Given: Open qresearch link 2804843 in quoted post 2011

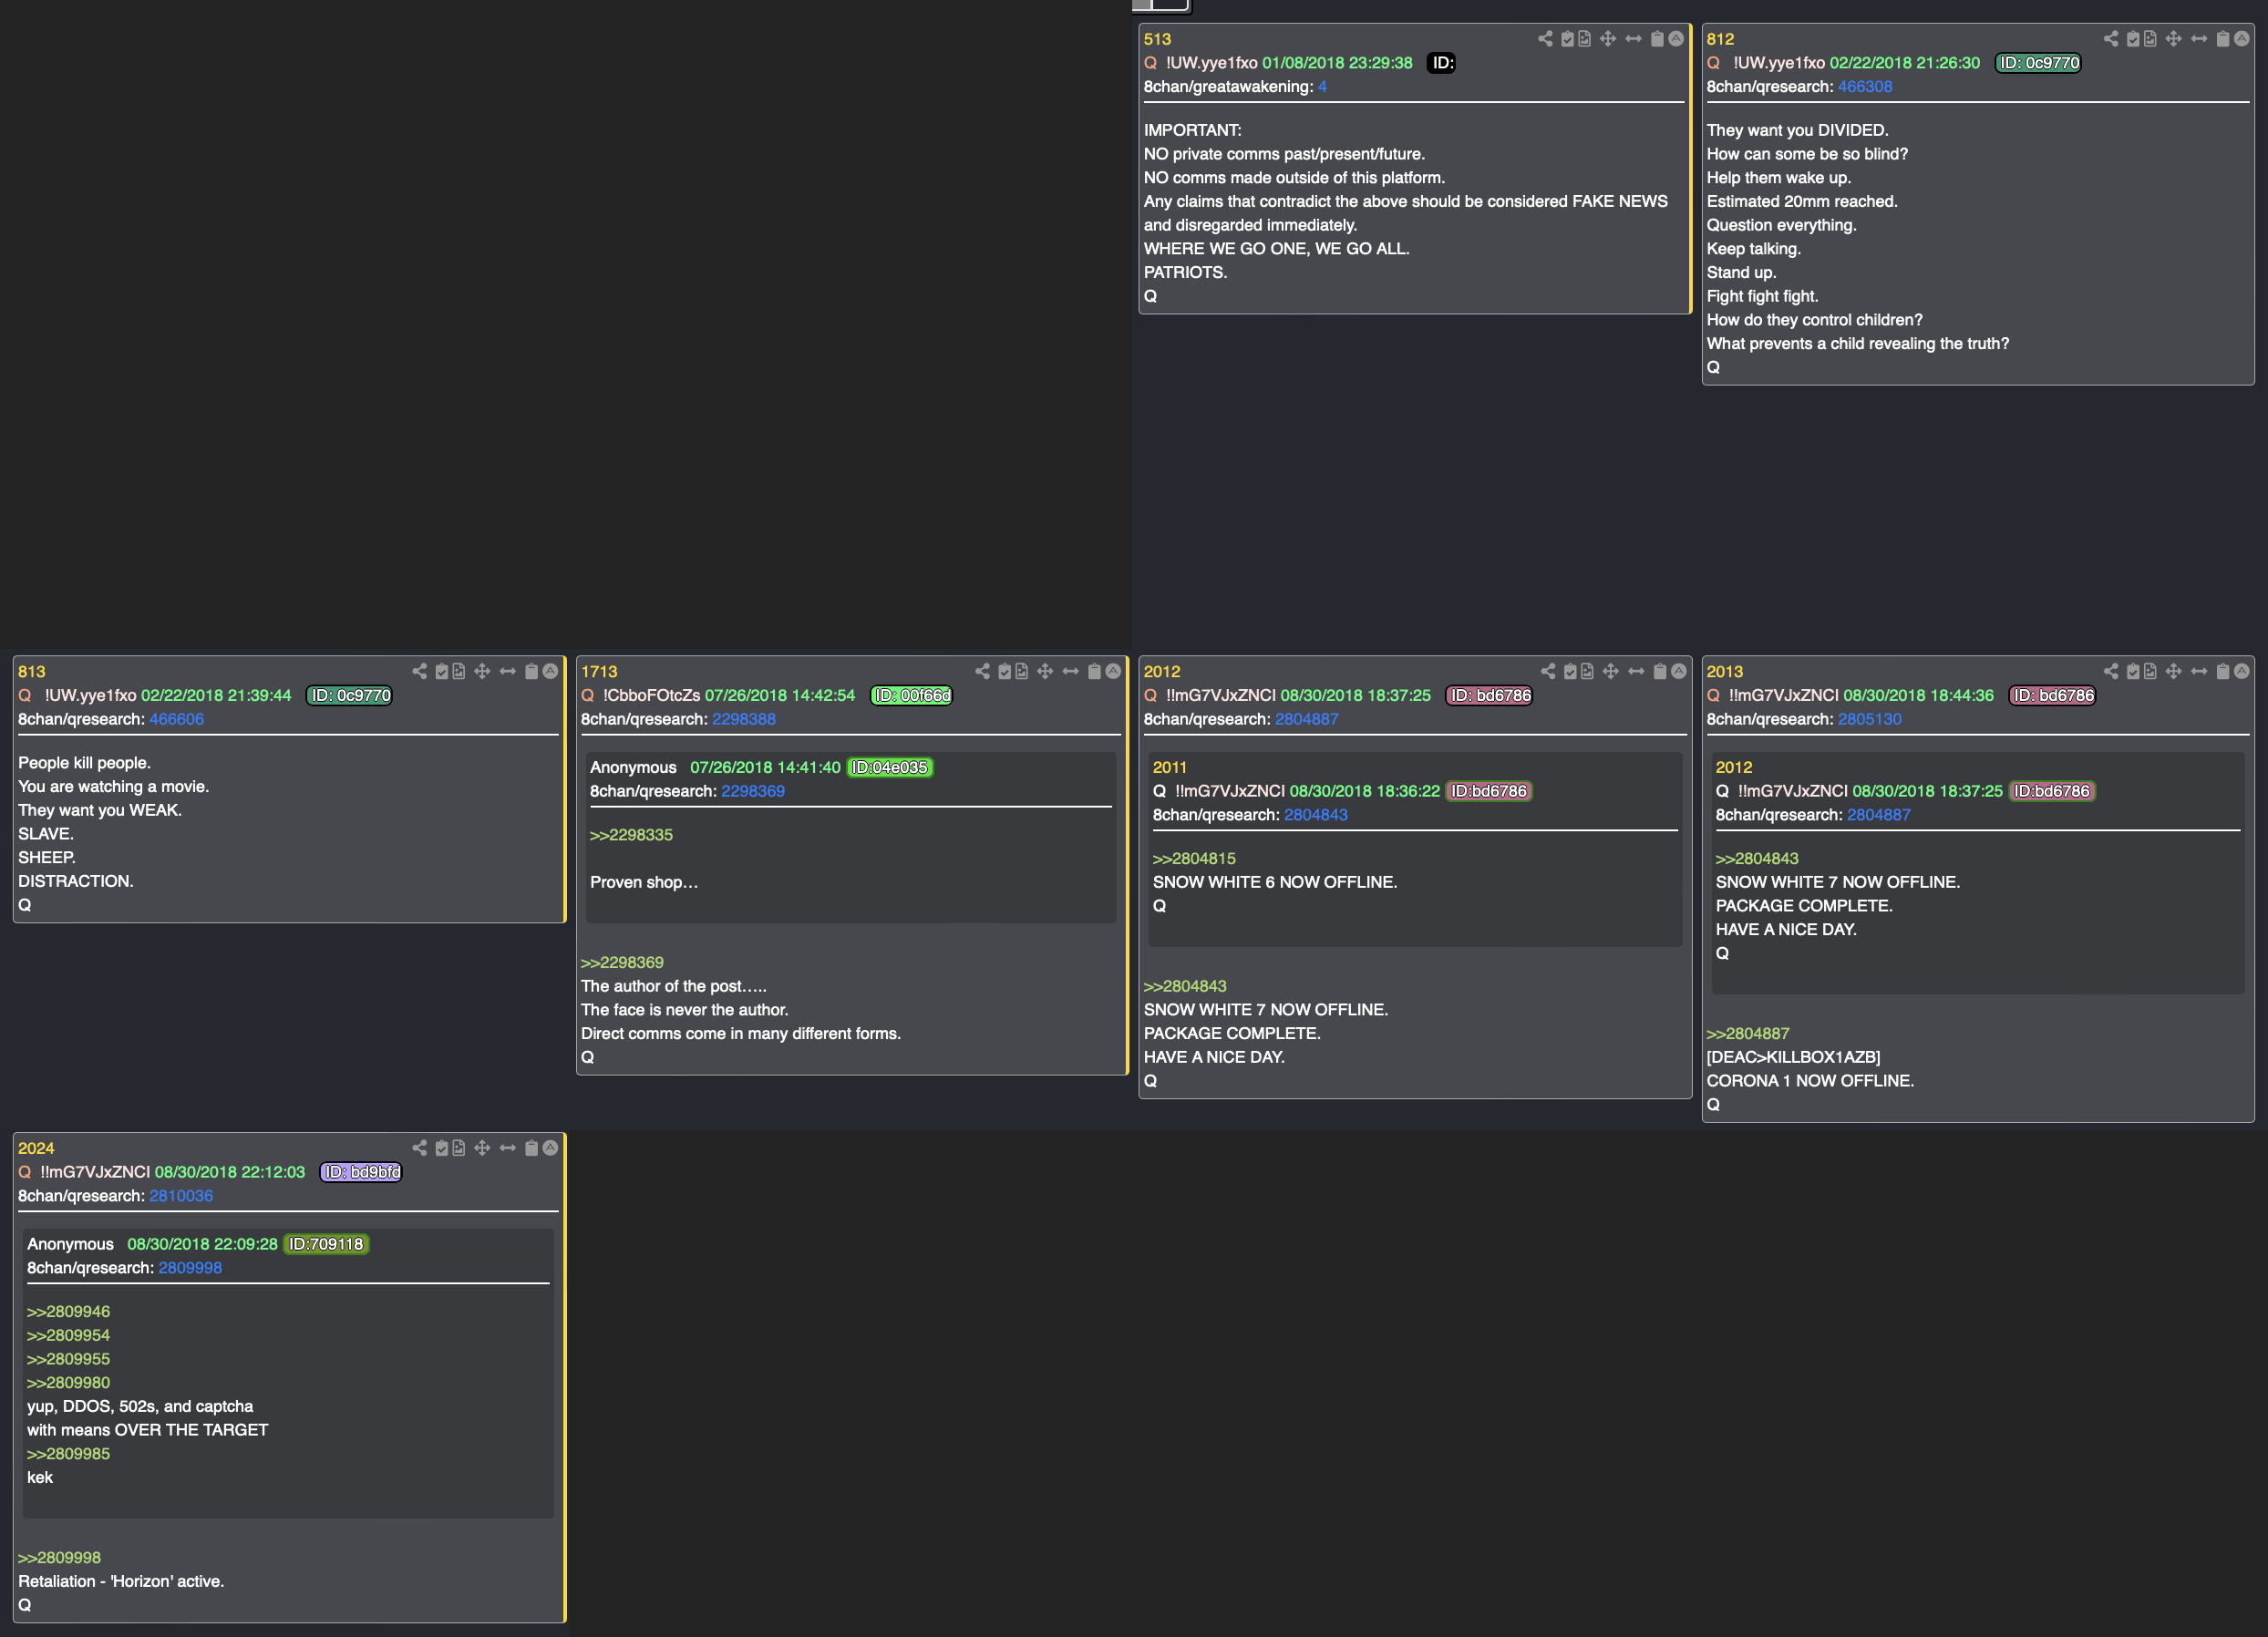Looking at the screenshot, I should [x=1315, y=815].
